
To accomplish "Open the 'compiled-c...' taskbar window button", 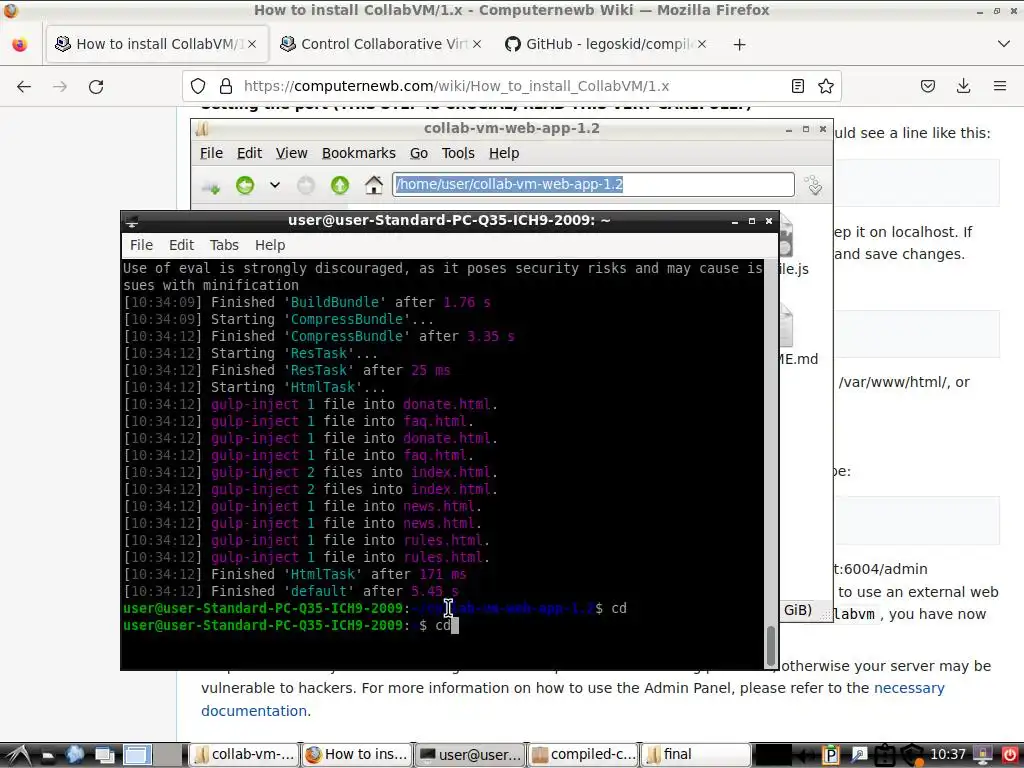I will [x=582, y=755].
